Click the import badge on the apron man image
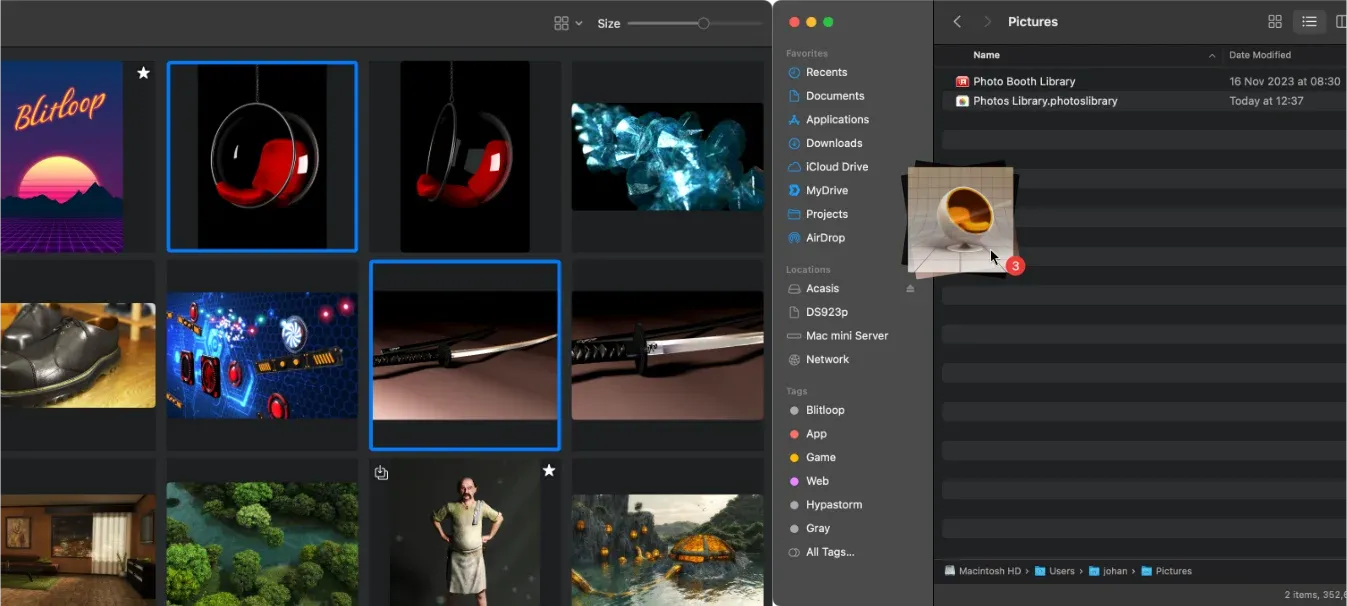The image size is (1347, 606). (x=381, y=472)
